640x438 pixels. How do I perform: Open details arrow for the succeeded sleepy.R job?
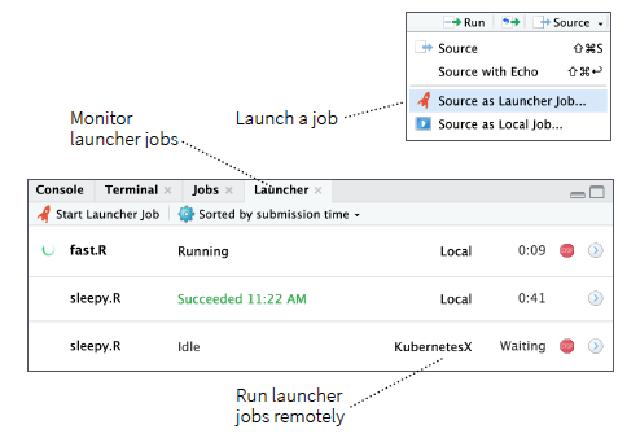tap(596, 298)
